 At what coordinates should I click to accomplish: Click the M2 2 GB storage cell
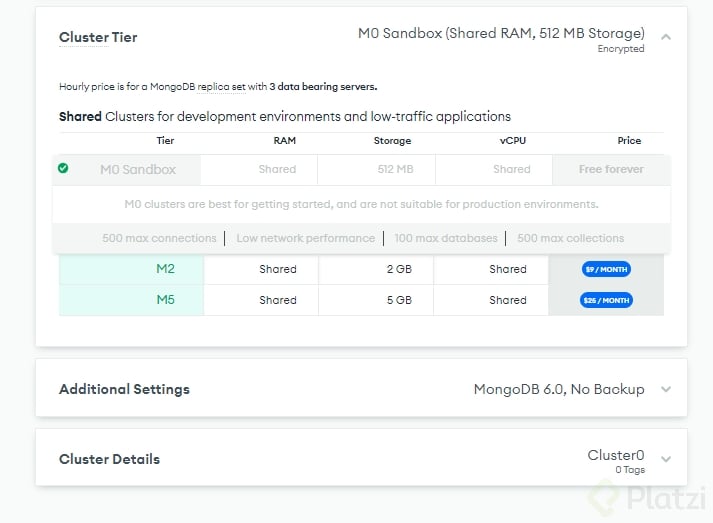tap(398, 269)
